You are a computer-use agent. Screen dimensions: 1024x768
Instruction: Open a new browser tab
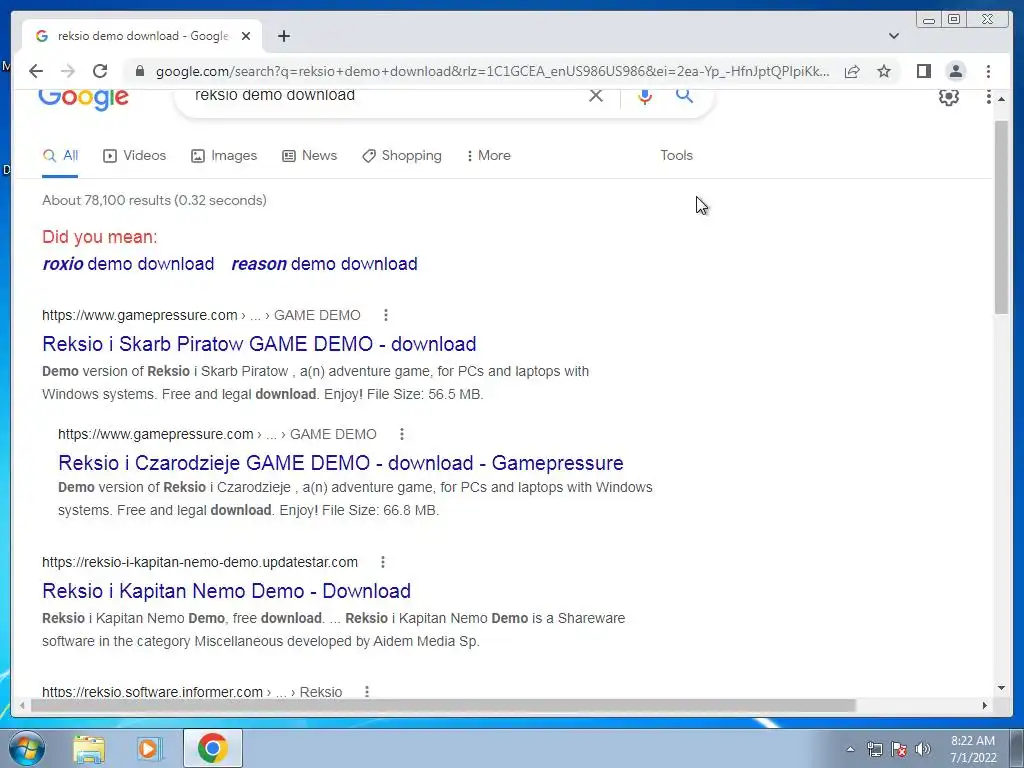283,36
